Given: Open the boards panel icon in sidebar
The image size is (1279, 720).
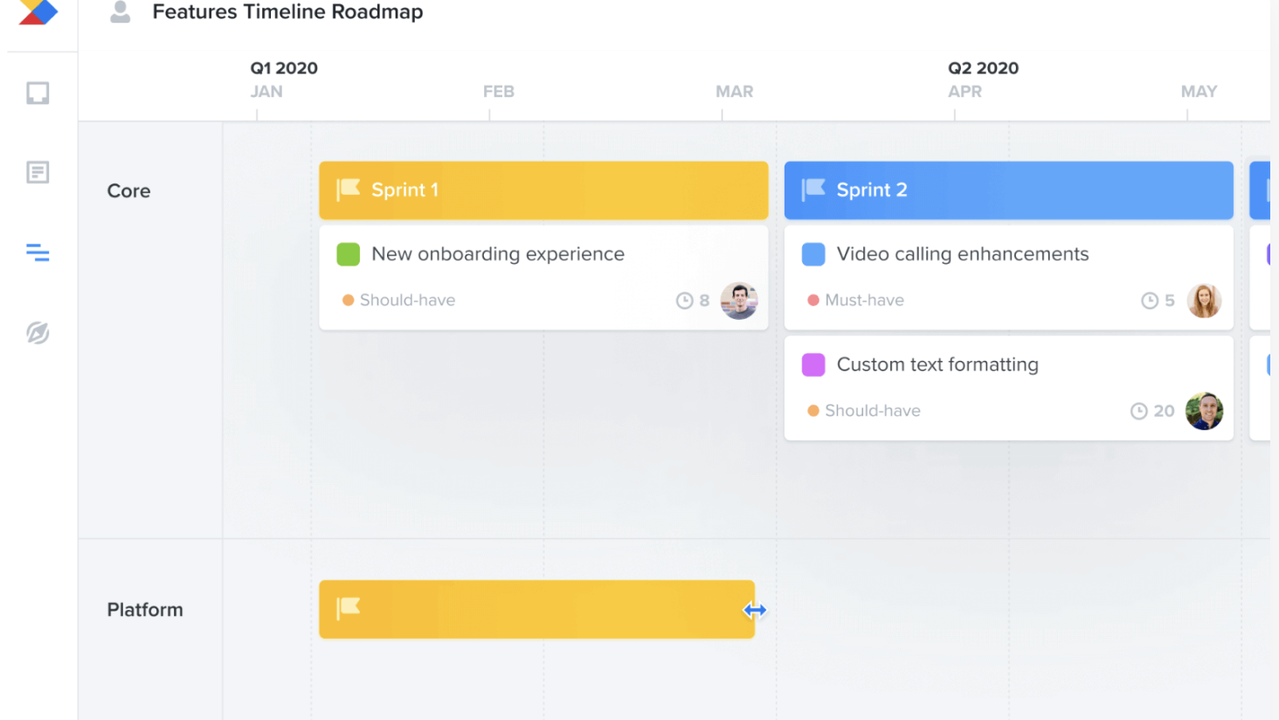Looking at the screenshot, I should click(x=37, y=92).
